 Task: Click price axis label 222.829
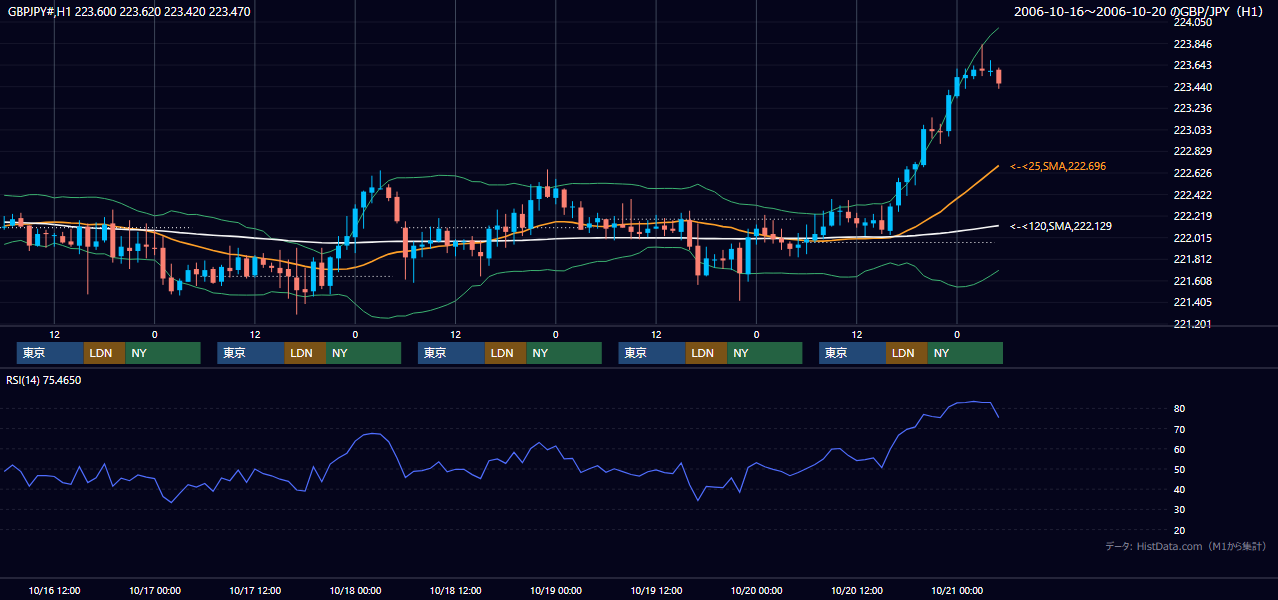[x=1192, y=151]
